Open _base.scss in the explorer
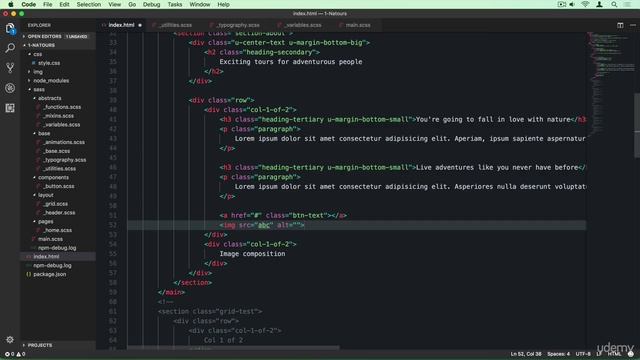The width and height of the screenshot is (640, 360). (57, 151)
